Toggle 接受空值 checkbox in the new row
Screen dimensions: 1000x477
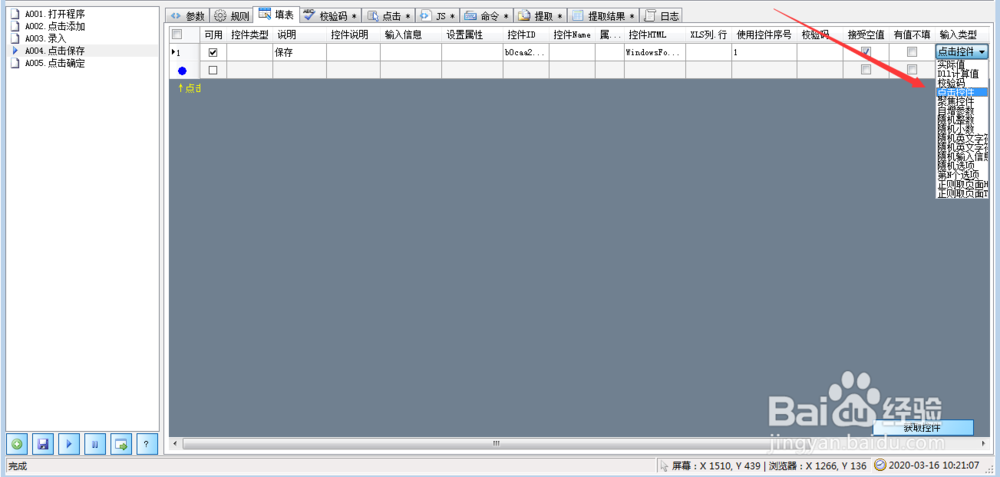pyautogui.click(x=865, y=69)
